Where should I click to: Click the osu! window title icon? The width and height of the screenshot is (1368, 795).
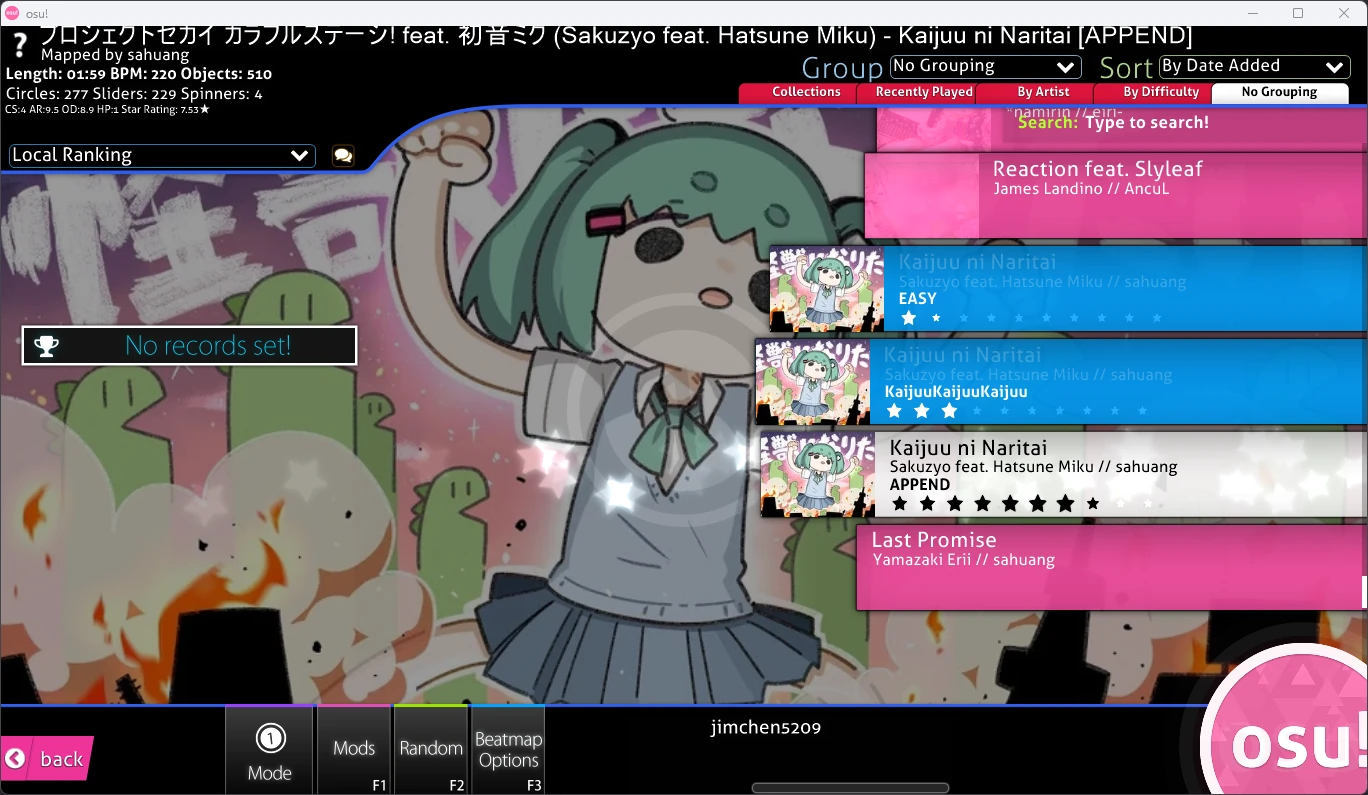coord(13,13)
